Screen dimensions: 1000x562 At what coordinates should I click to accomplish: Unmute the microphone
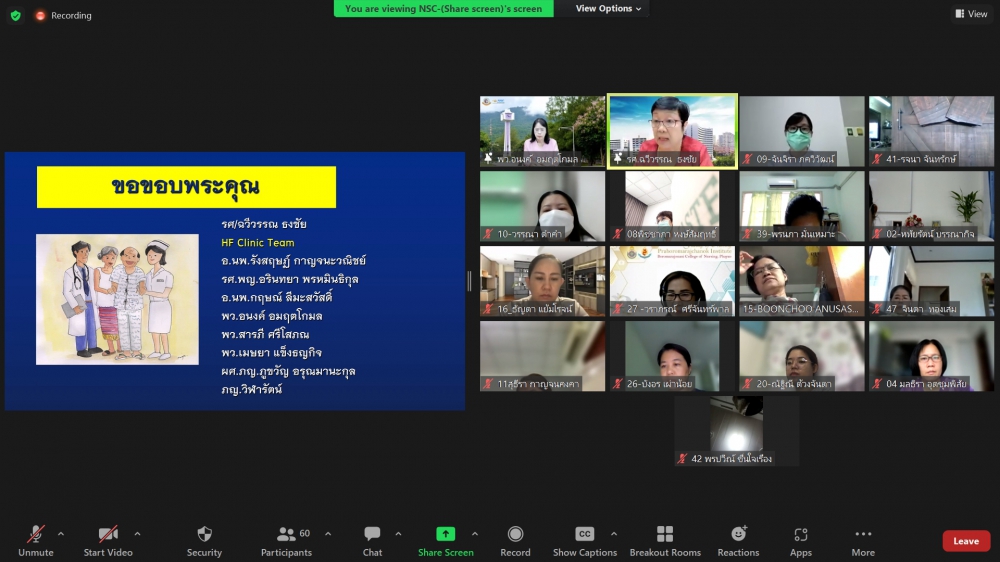(36, 535)
